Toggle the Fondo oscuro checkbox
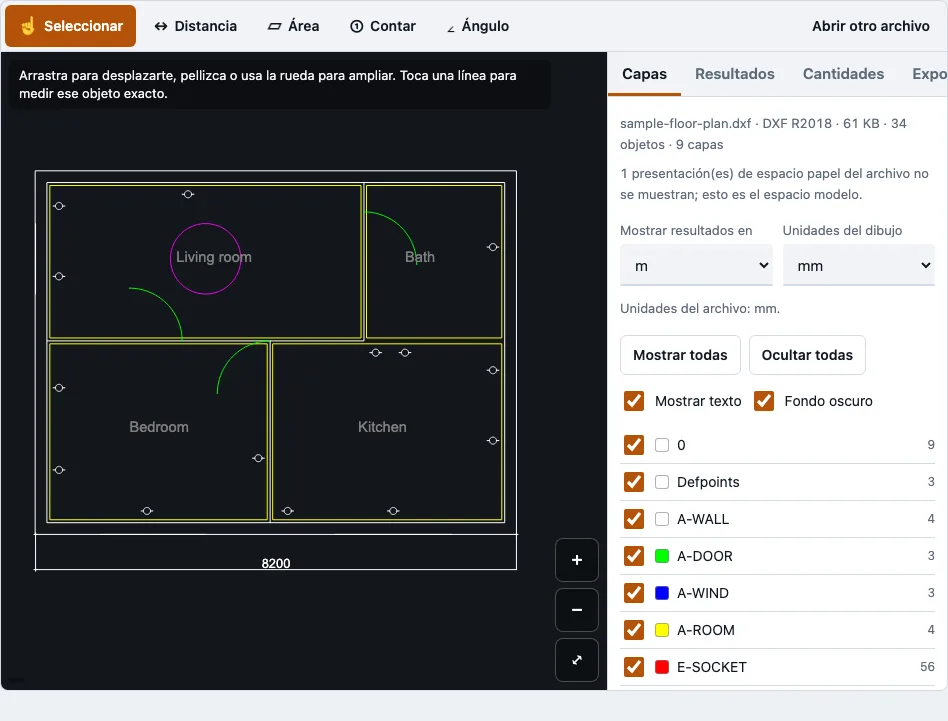The width and height of the screenshot is (948, 721). point(764,401)
